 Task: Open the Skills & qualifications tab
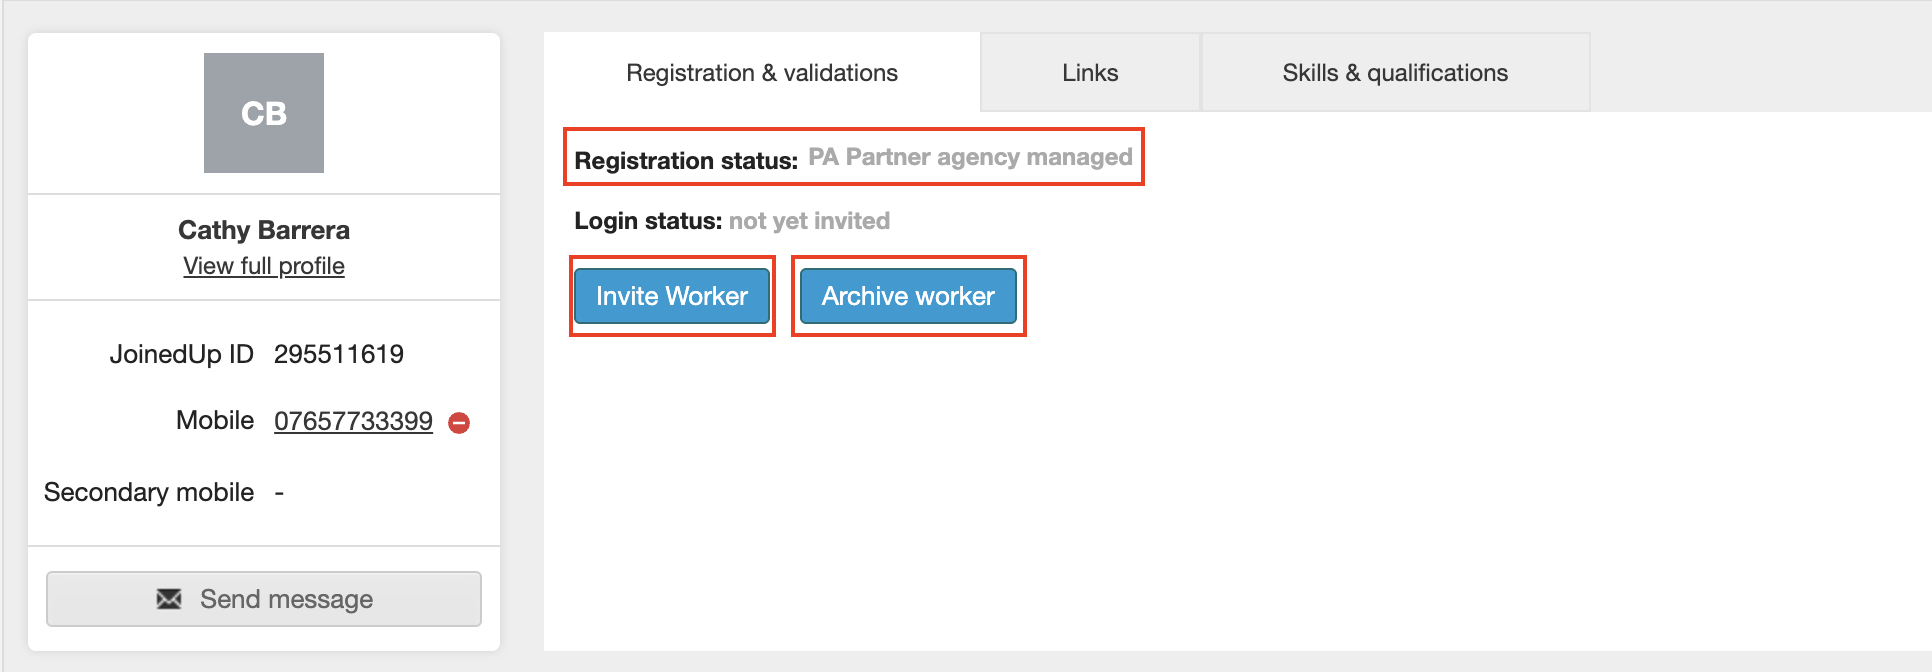1395,73
